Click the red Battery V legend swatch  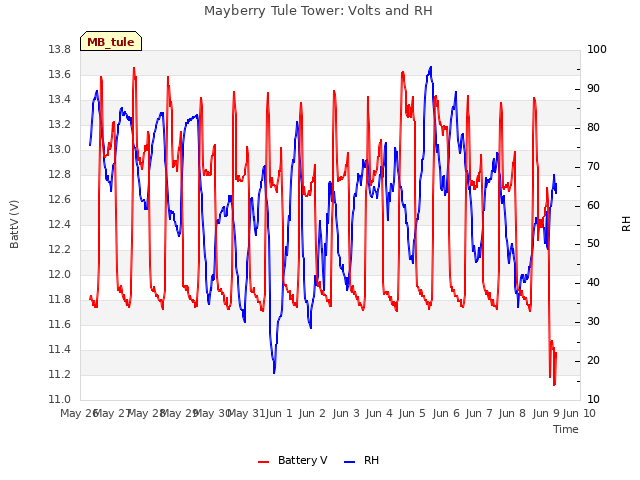[x=264, y=462]
